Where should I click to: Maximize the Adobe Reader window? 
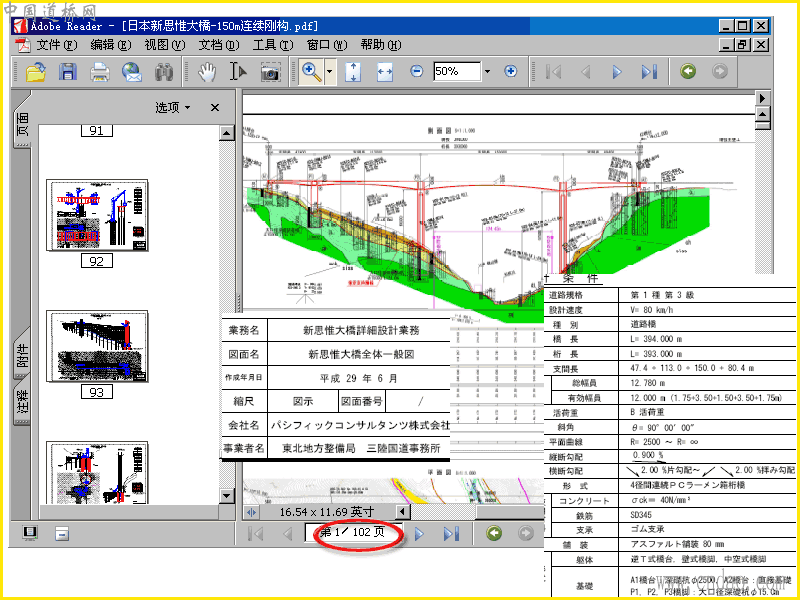(743, 26)
